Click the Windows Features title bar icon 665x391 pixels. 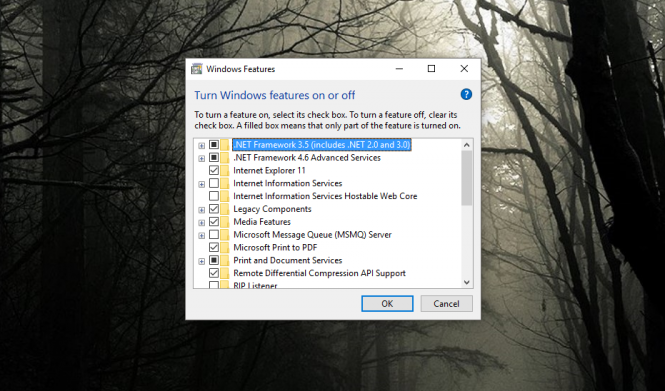[196, 69]
